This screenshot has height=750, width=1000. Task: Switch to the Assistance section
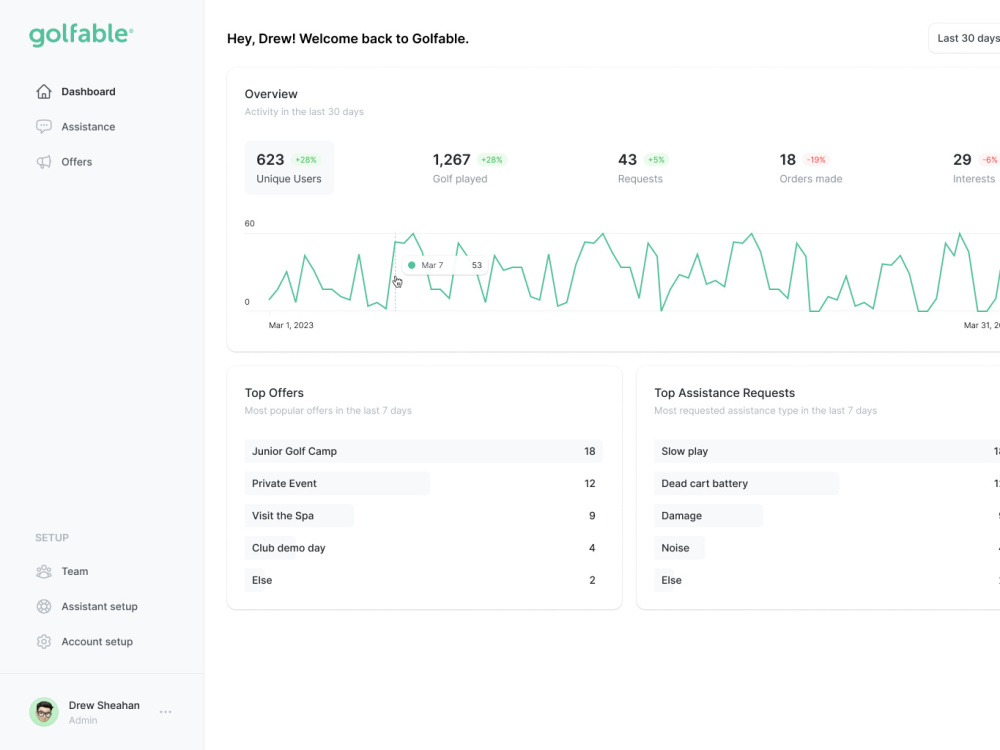(x=89, y=126)
